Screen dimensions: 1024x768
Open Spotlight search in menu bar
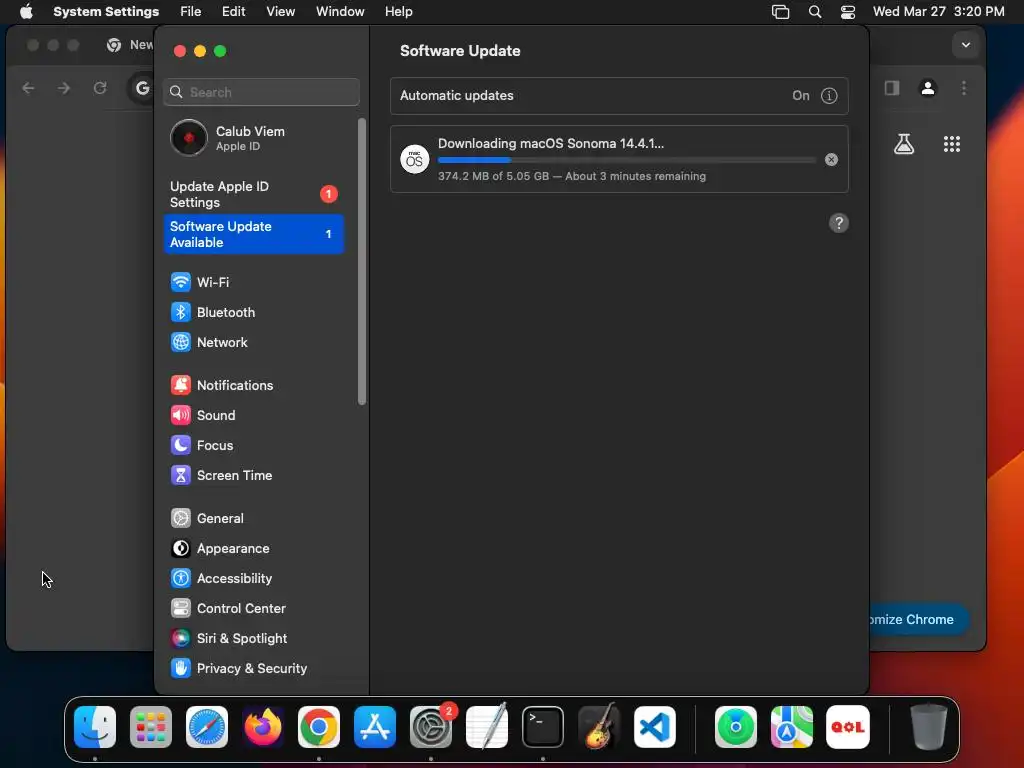814,12
